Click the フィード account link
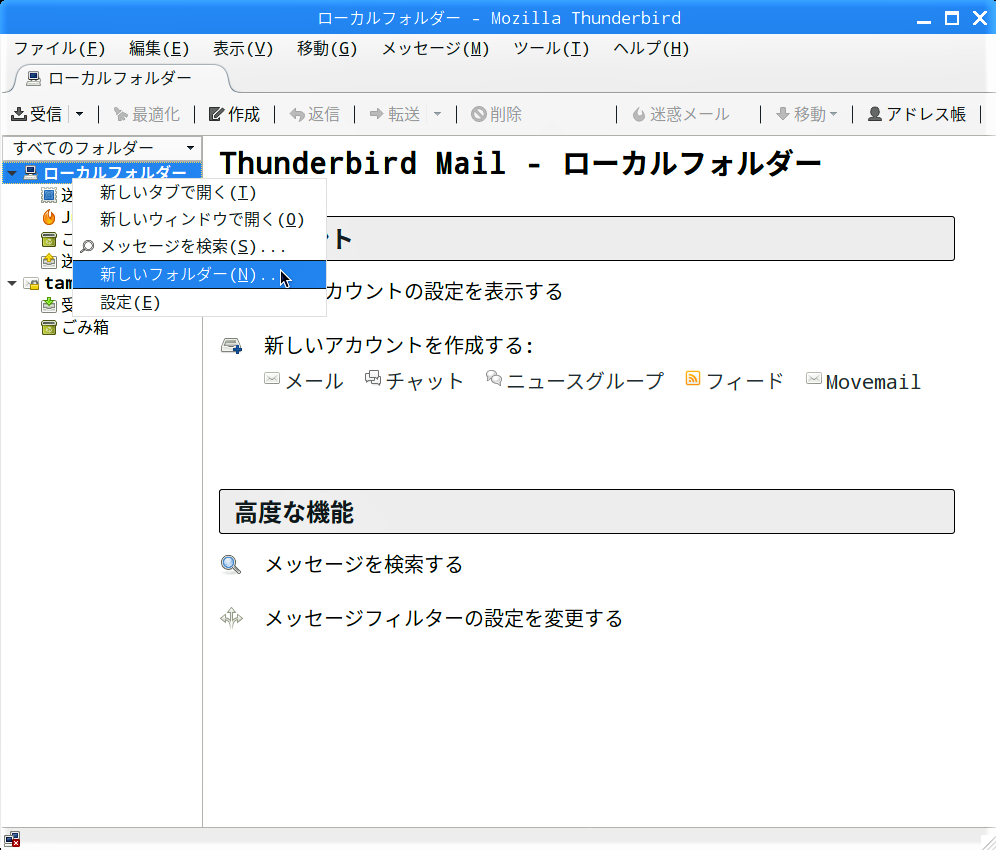The height and width of the screenshot is (850, 996). click(x=744, y=381)
